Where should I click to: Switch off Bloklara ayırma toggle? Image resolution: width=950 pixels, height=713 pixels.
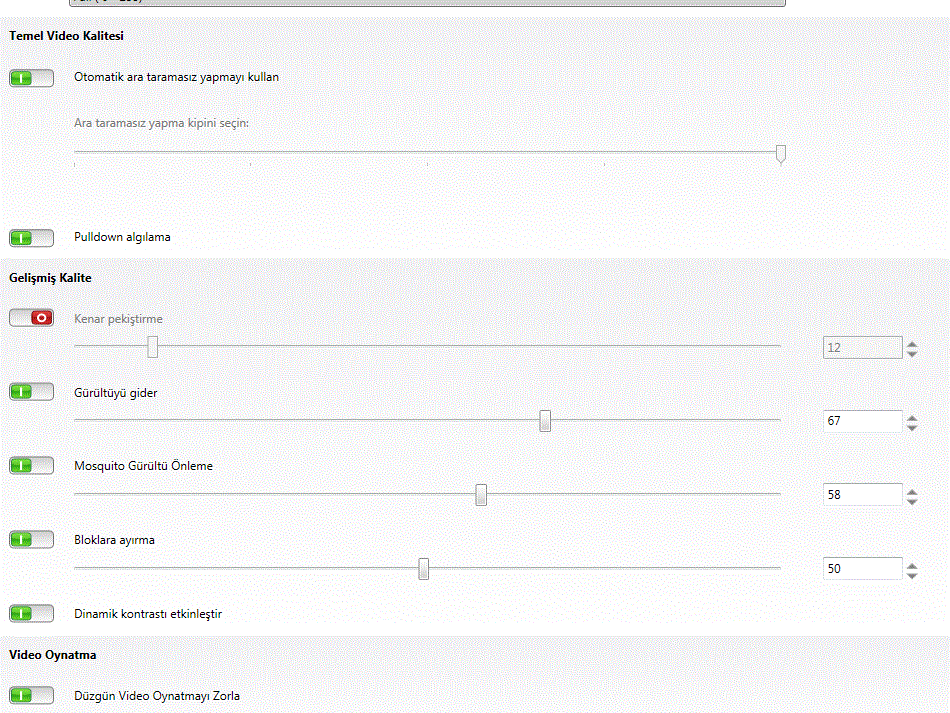[32, 540]
